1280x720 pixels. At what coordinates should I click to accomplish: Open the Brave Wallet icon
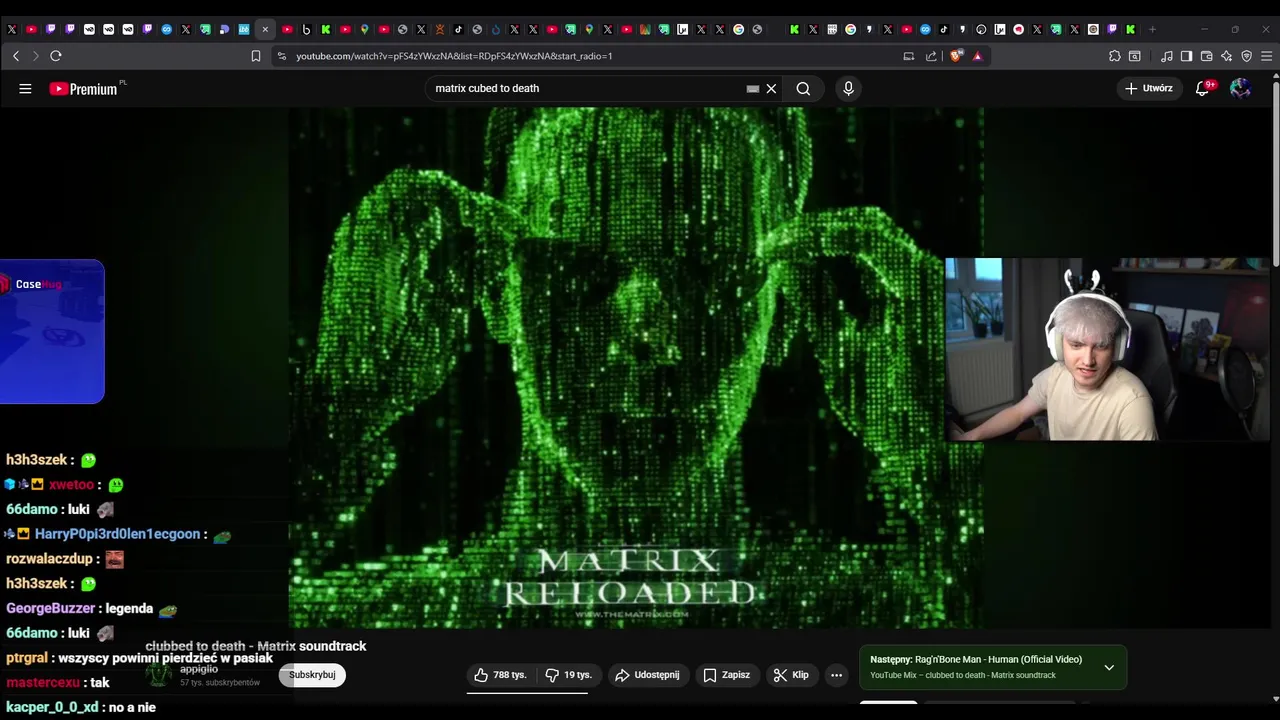(x=1207, y=56)
